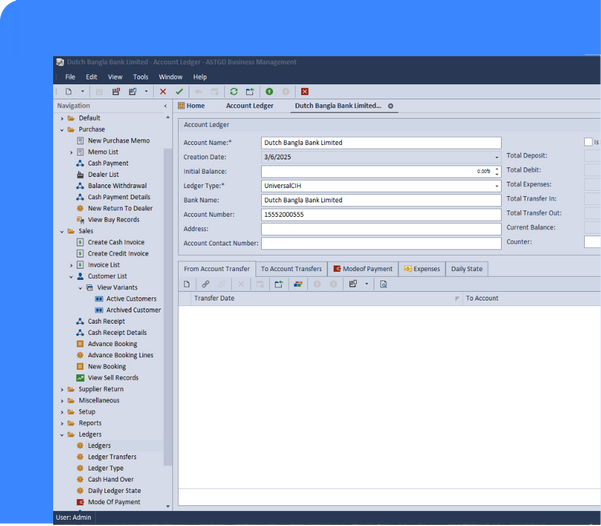Select the Modeof Payment tab
This screenshot has width=601, height=526.
[363, 269]
